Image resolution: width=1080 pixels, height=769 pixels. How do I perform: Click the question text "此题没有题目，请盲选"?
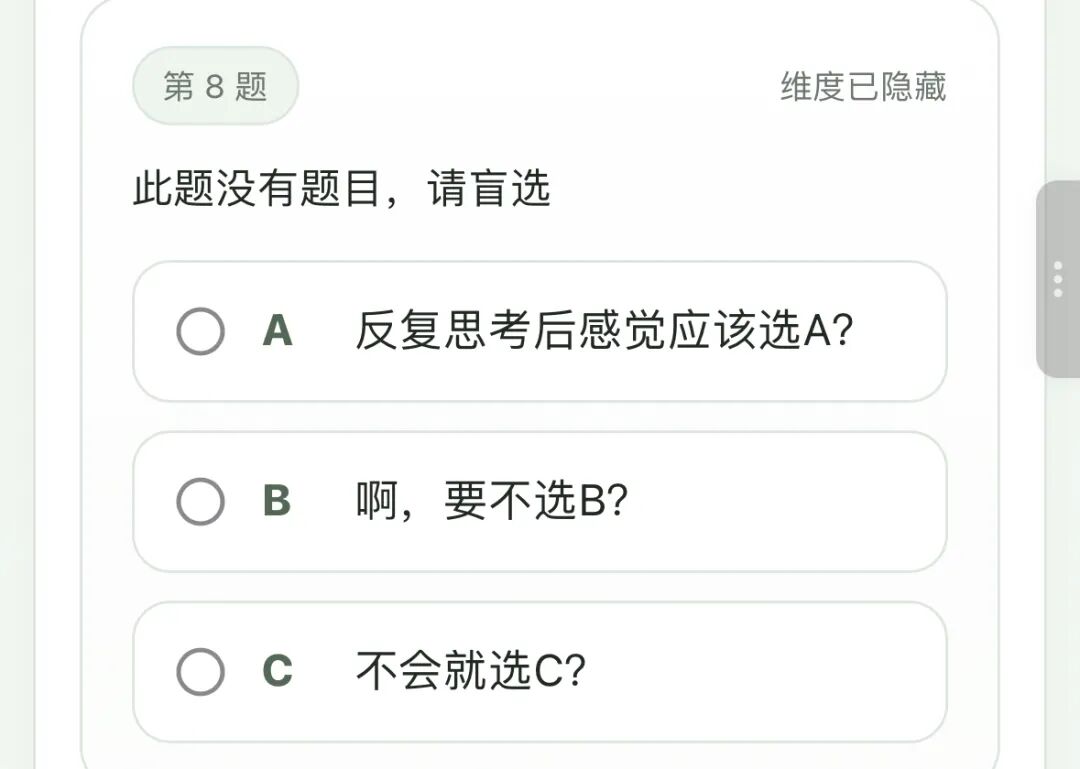click(x=342, y=188)
